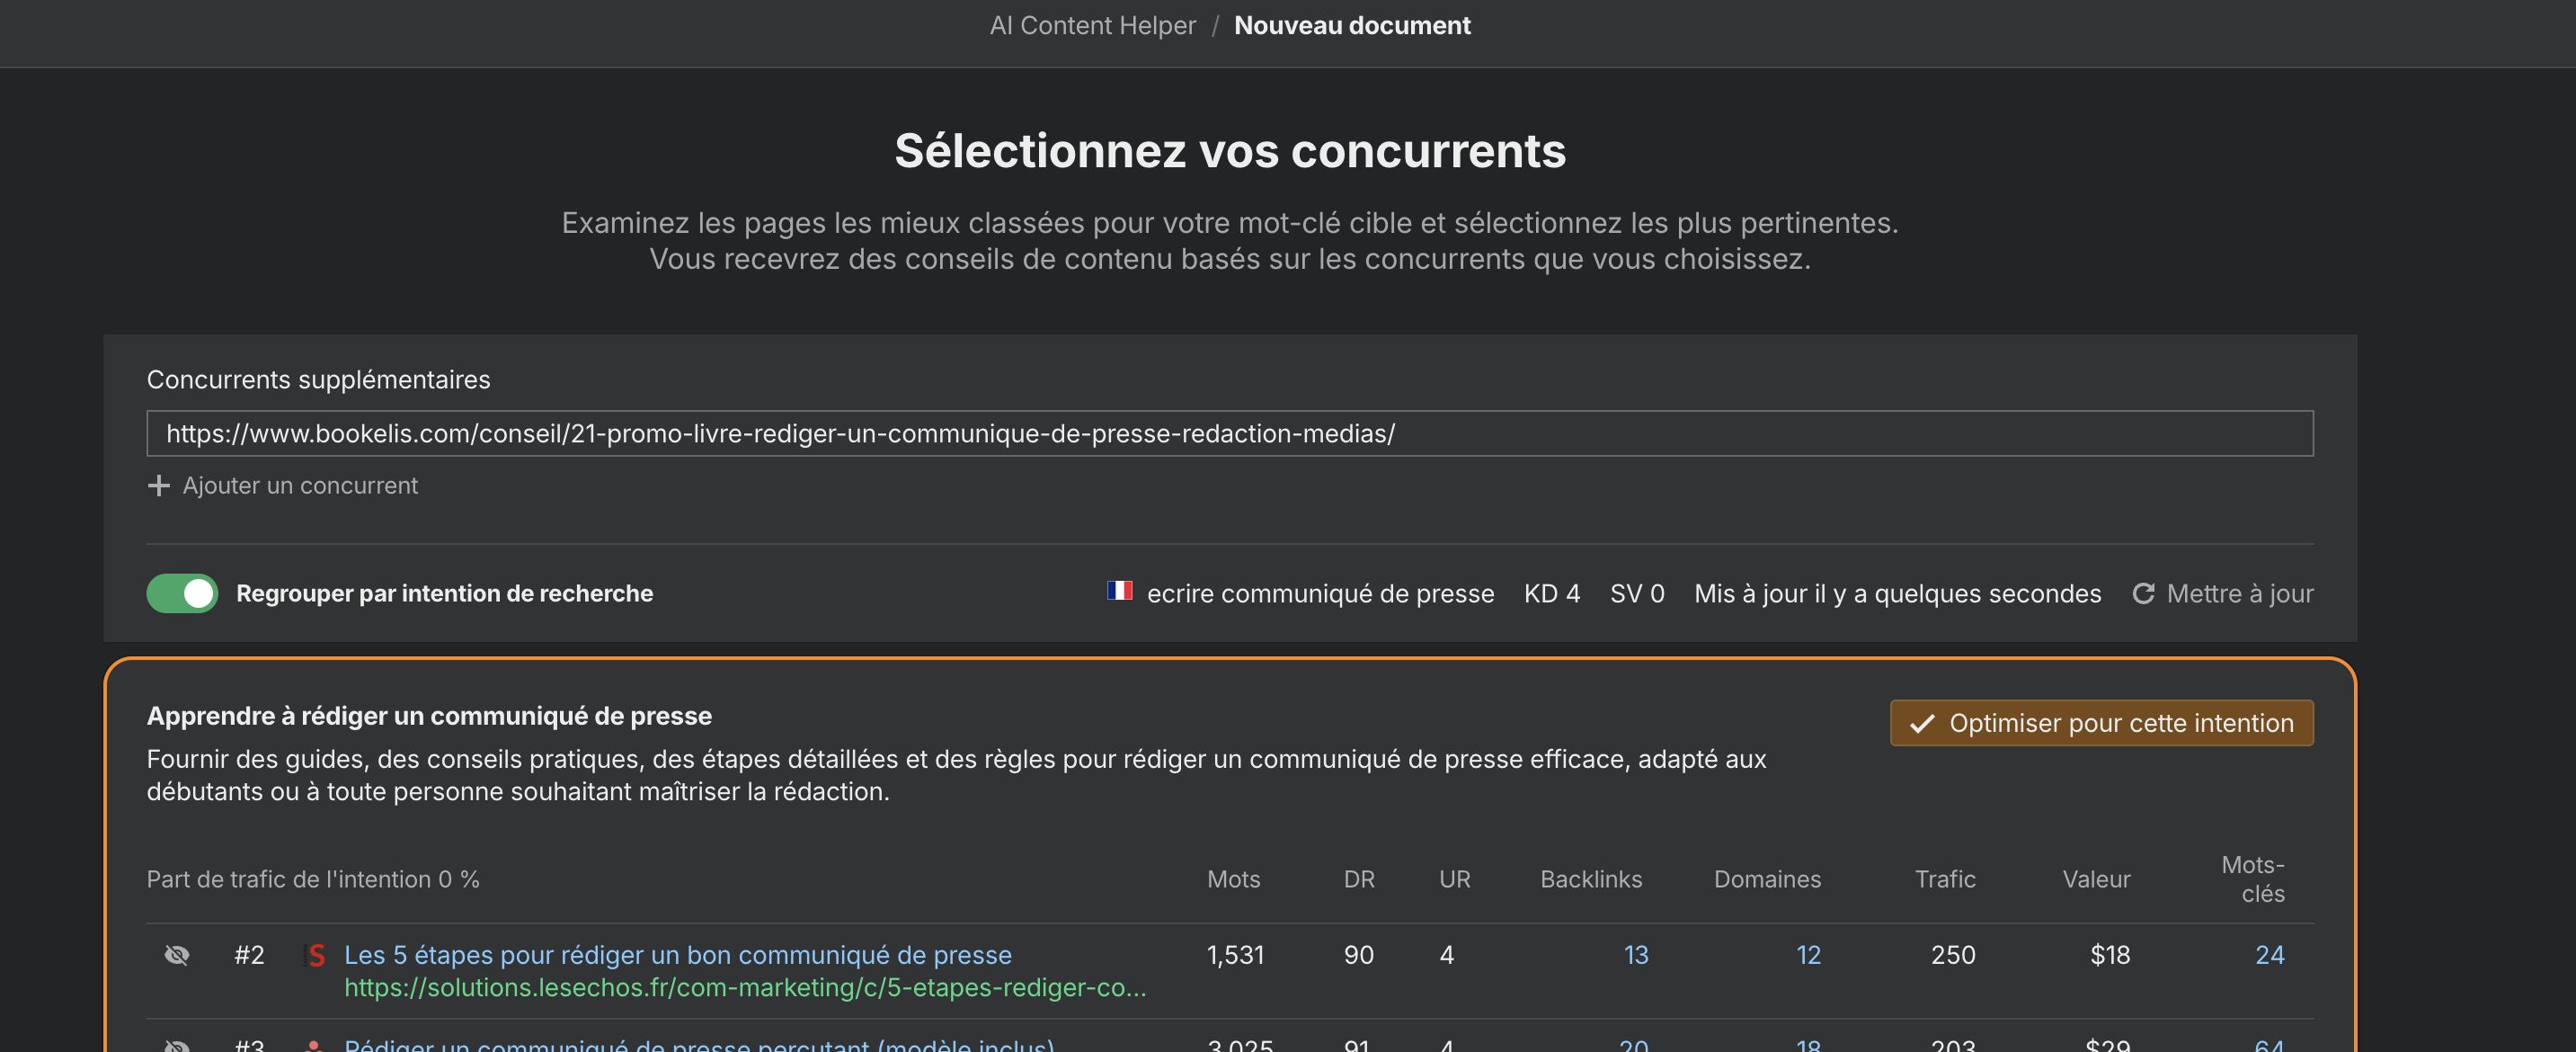Screen dimensions: 2576x1052
Task: Toggle visibility of competitor ranked #2
Action: 177,955
